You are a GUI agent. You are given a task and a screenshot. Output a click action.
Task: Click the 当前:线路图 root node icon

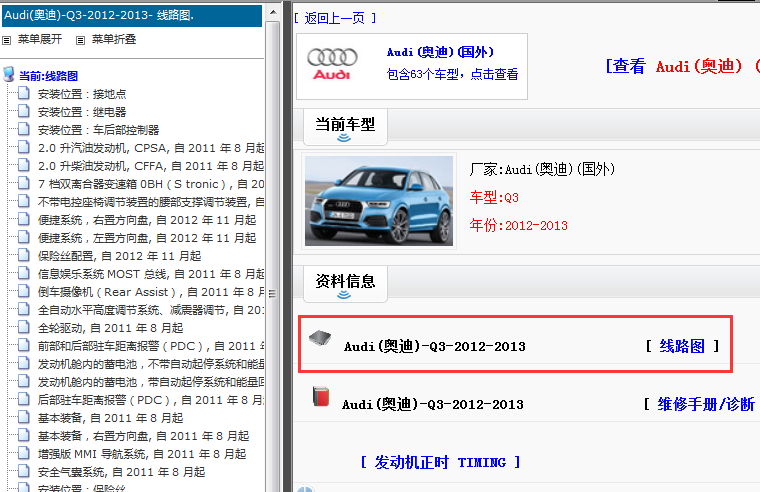pos(9,75)
